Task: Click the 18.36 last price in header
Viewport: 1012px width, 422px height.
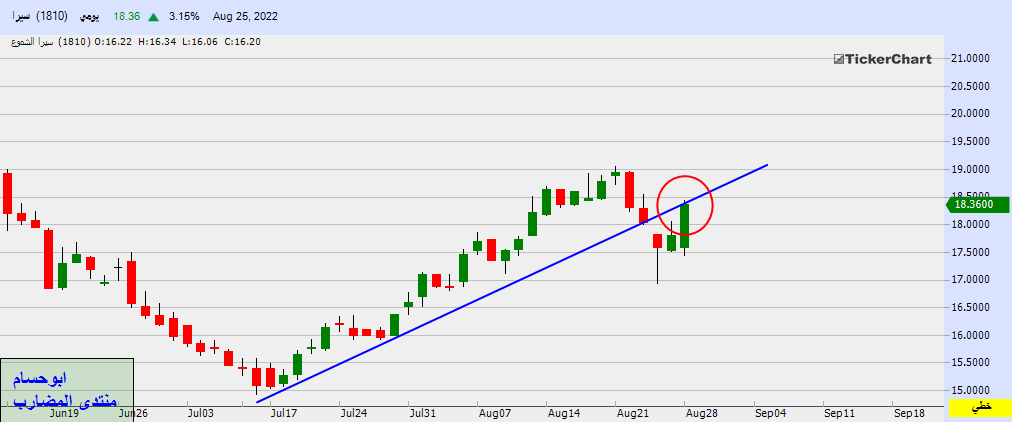Action: pyautogui.click(x=126, y=16)
